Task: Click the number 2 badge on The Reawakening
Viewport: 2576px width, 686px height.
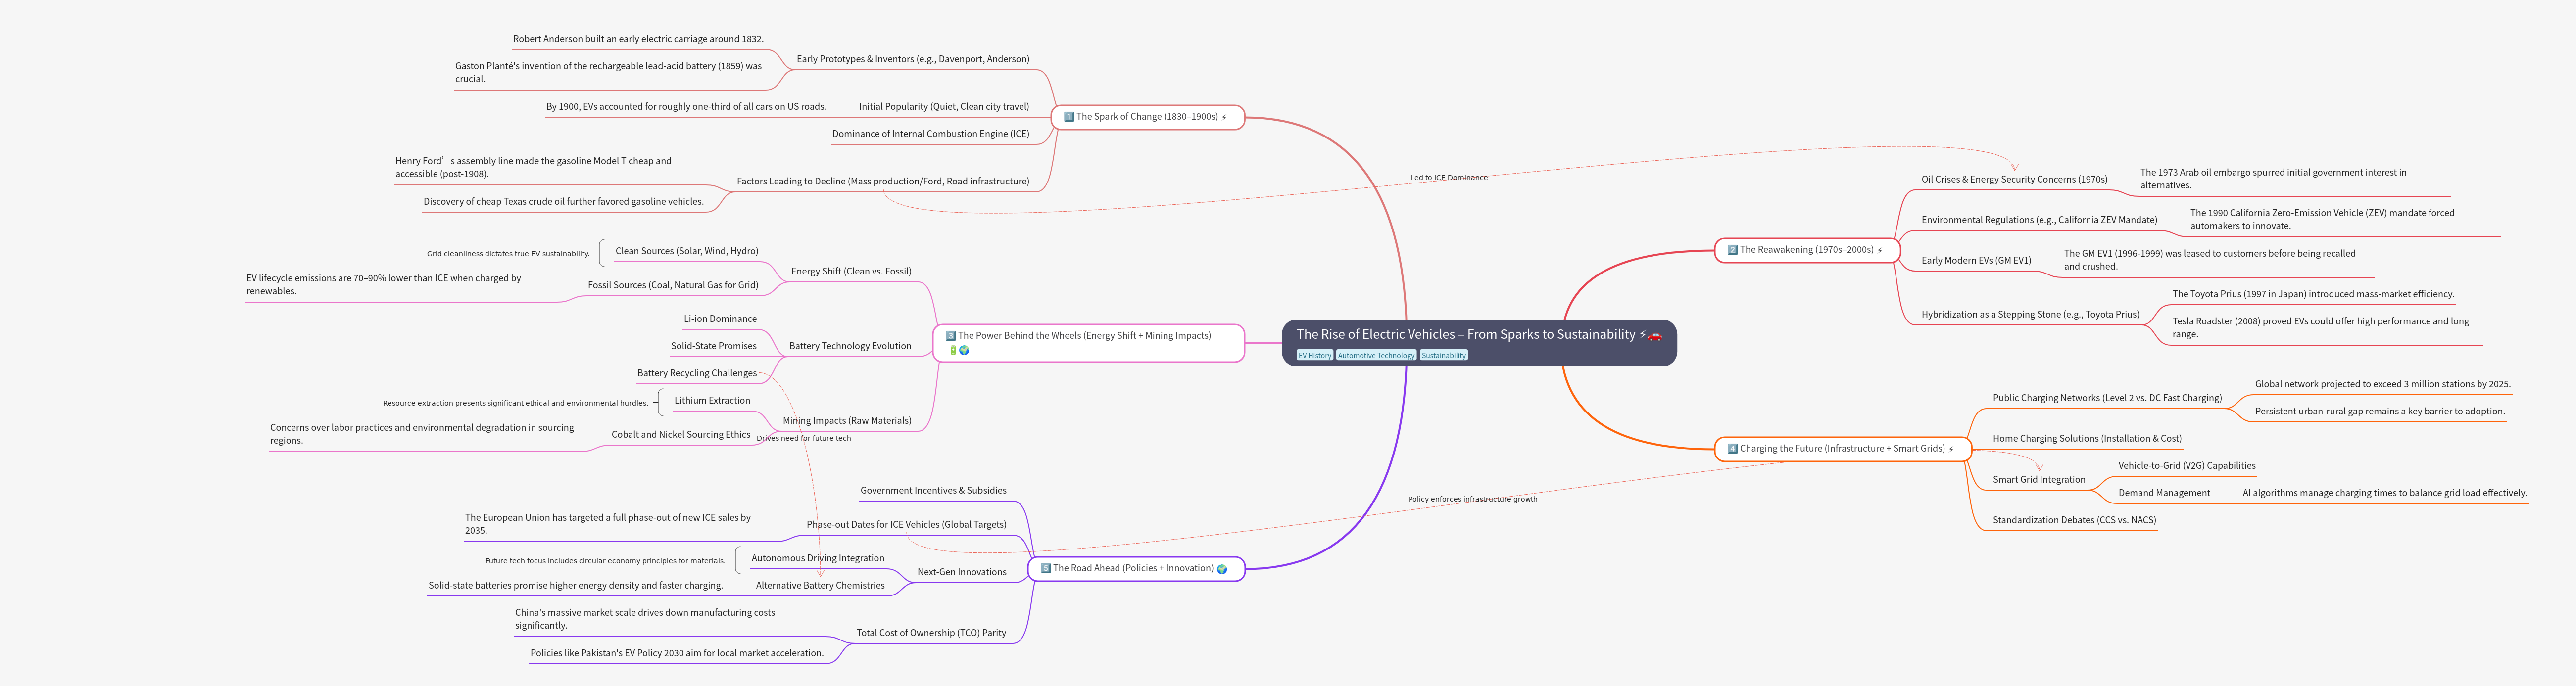Action: pyautogui.click(x=1732, y=250)
